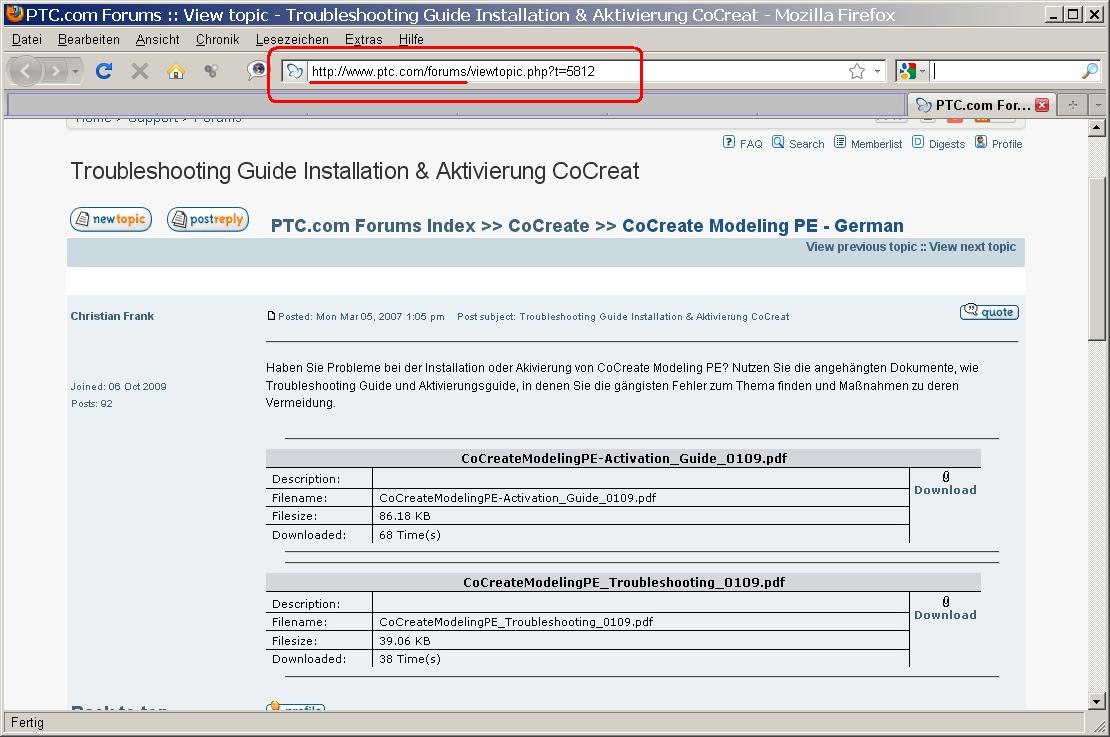Click the Digests icon
The height and width of the screenshot is (737, 1110).
coord(917,142)
